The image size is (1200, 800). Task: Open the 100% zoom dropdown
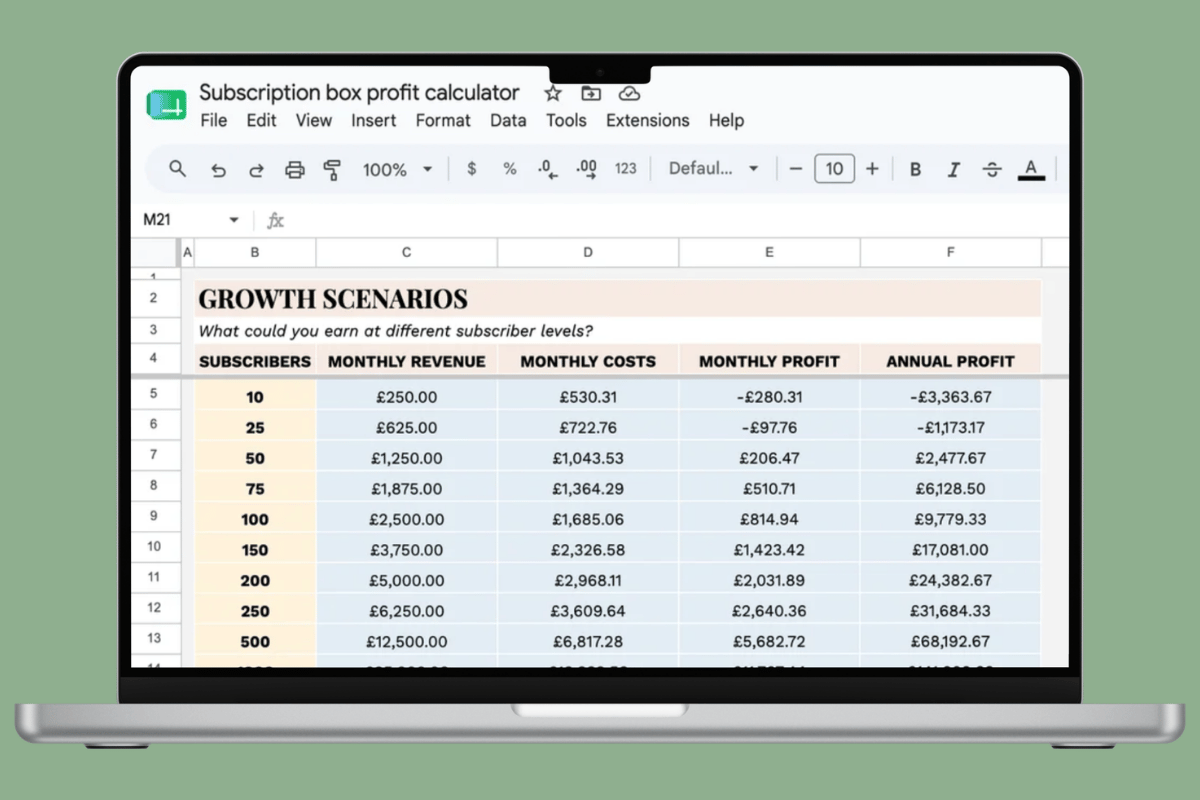click(x=397, y=170)
